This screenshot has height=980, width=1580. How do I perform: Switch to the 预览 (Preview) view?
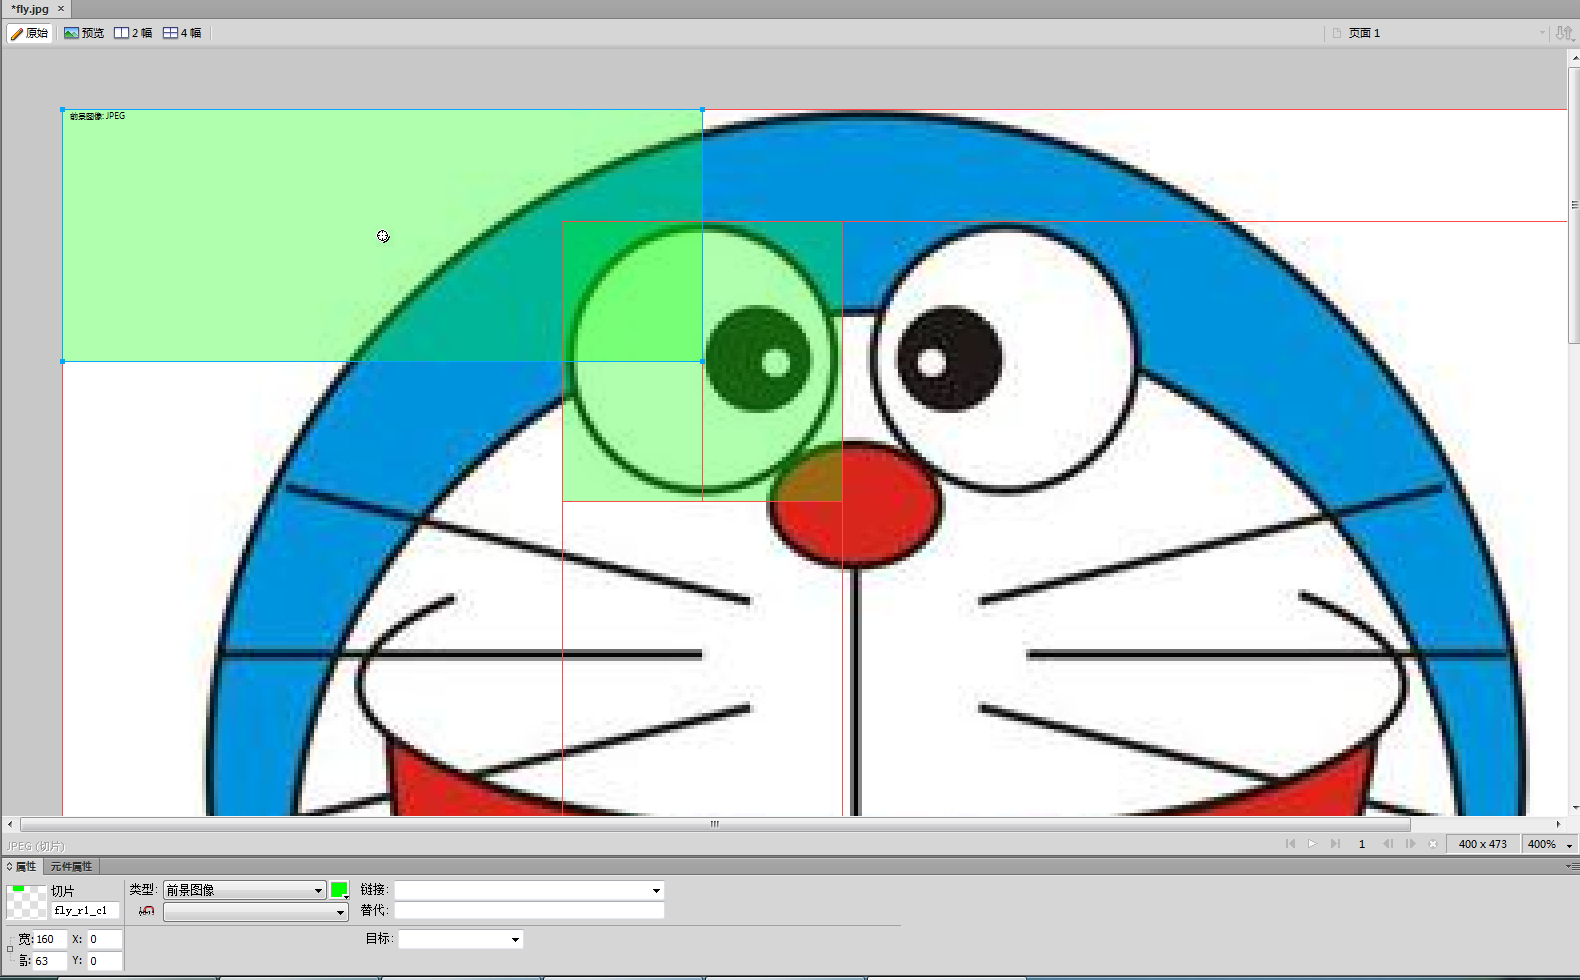(x=84, y=33)
